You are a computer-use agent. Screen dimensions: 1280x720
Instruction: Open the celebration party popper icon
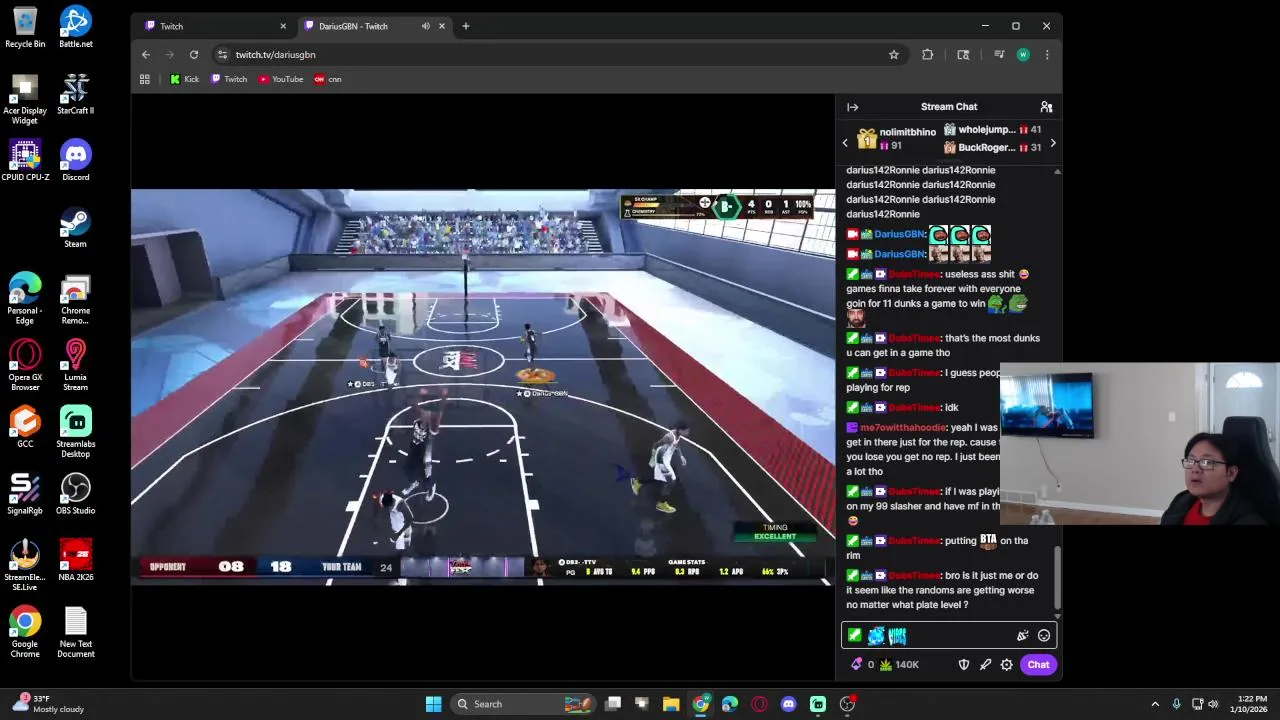(1022, 635)
